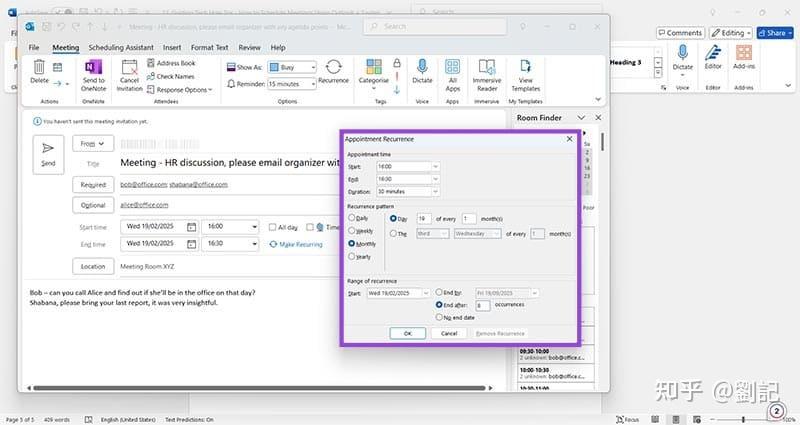Open the Format Text tab
The height and width of the screenshot is (425, 800).
point(210,47)
